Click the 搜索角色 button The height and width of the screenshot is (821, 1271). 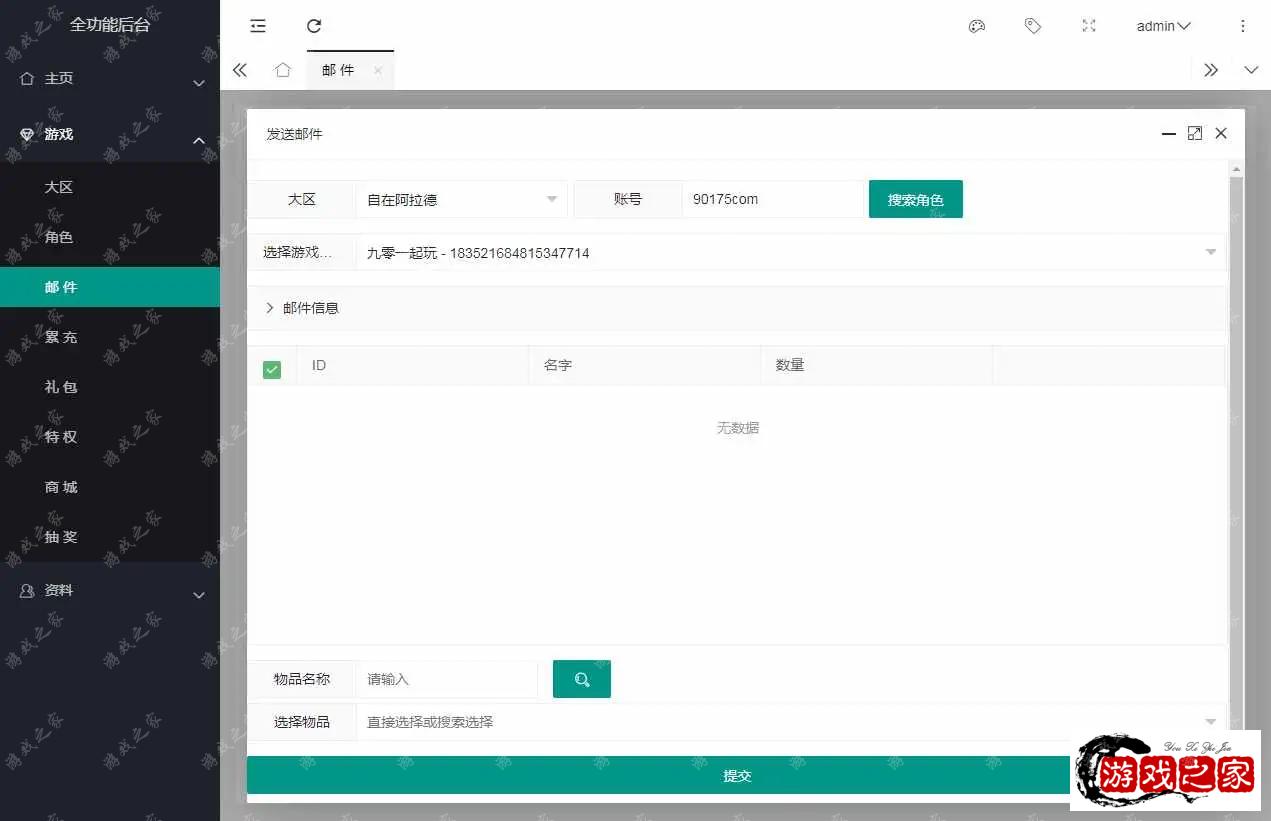click(916, 199)
